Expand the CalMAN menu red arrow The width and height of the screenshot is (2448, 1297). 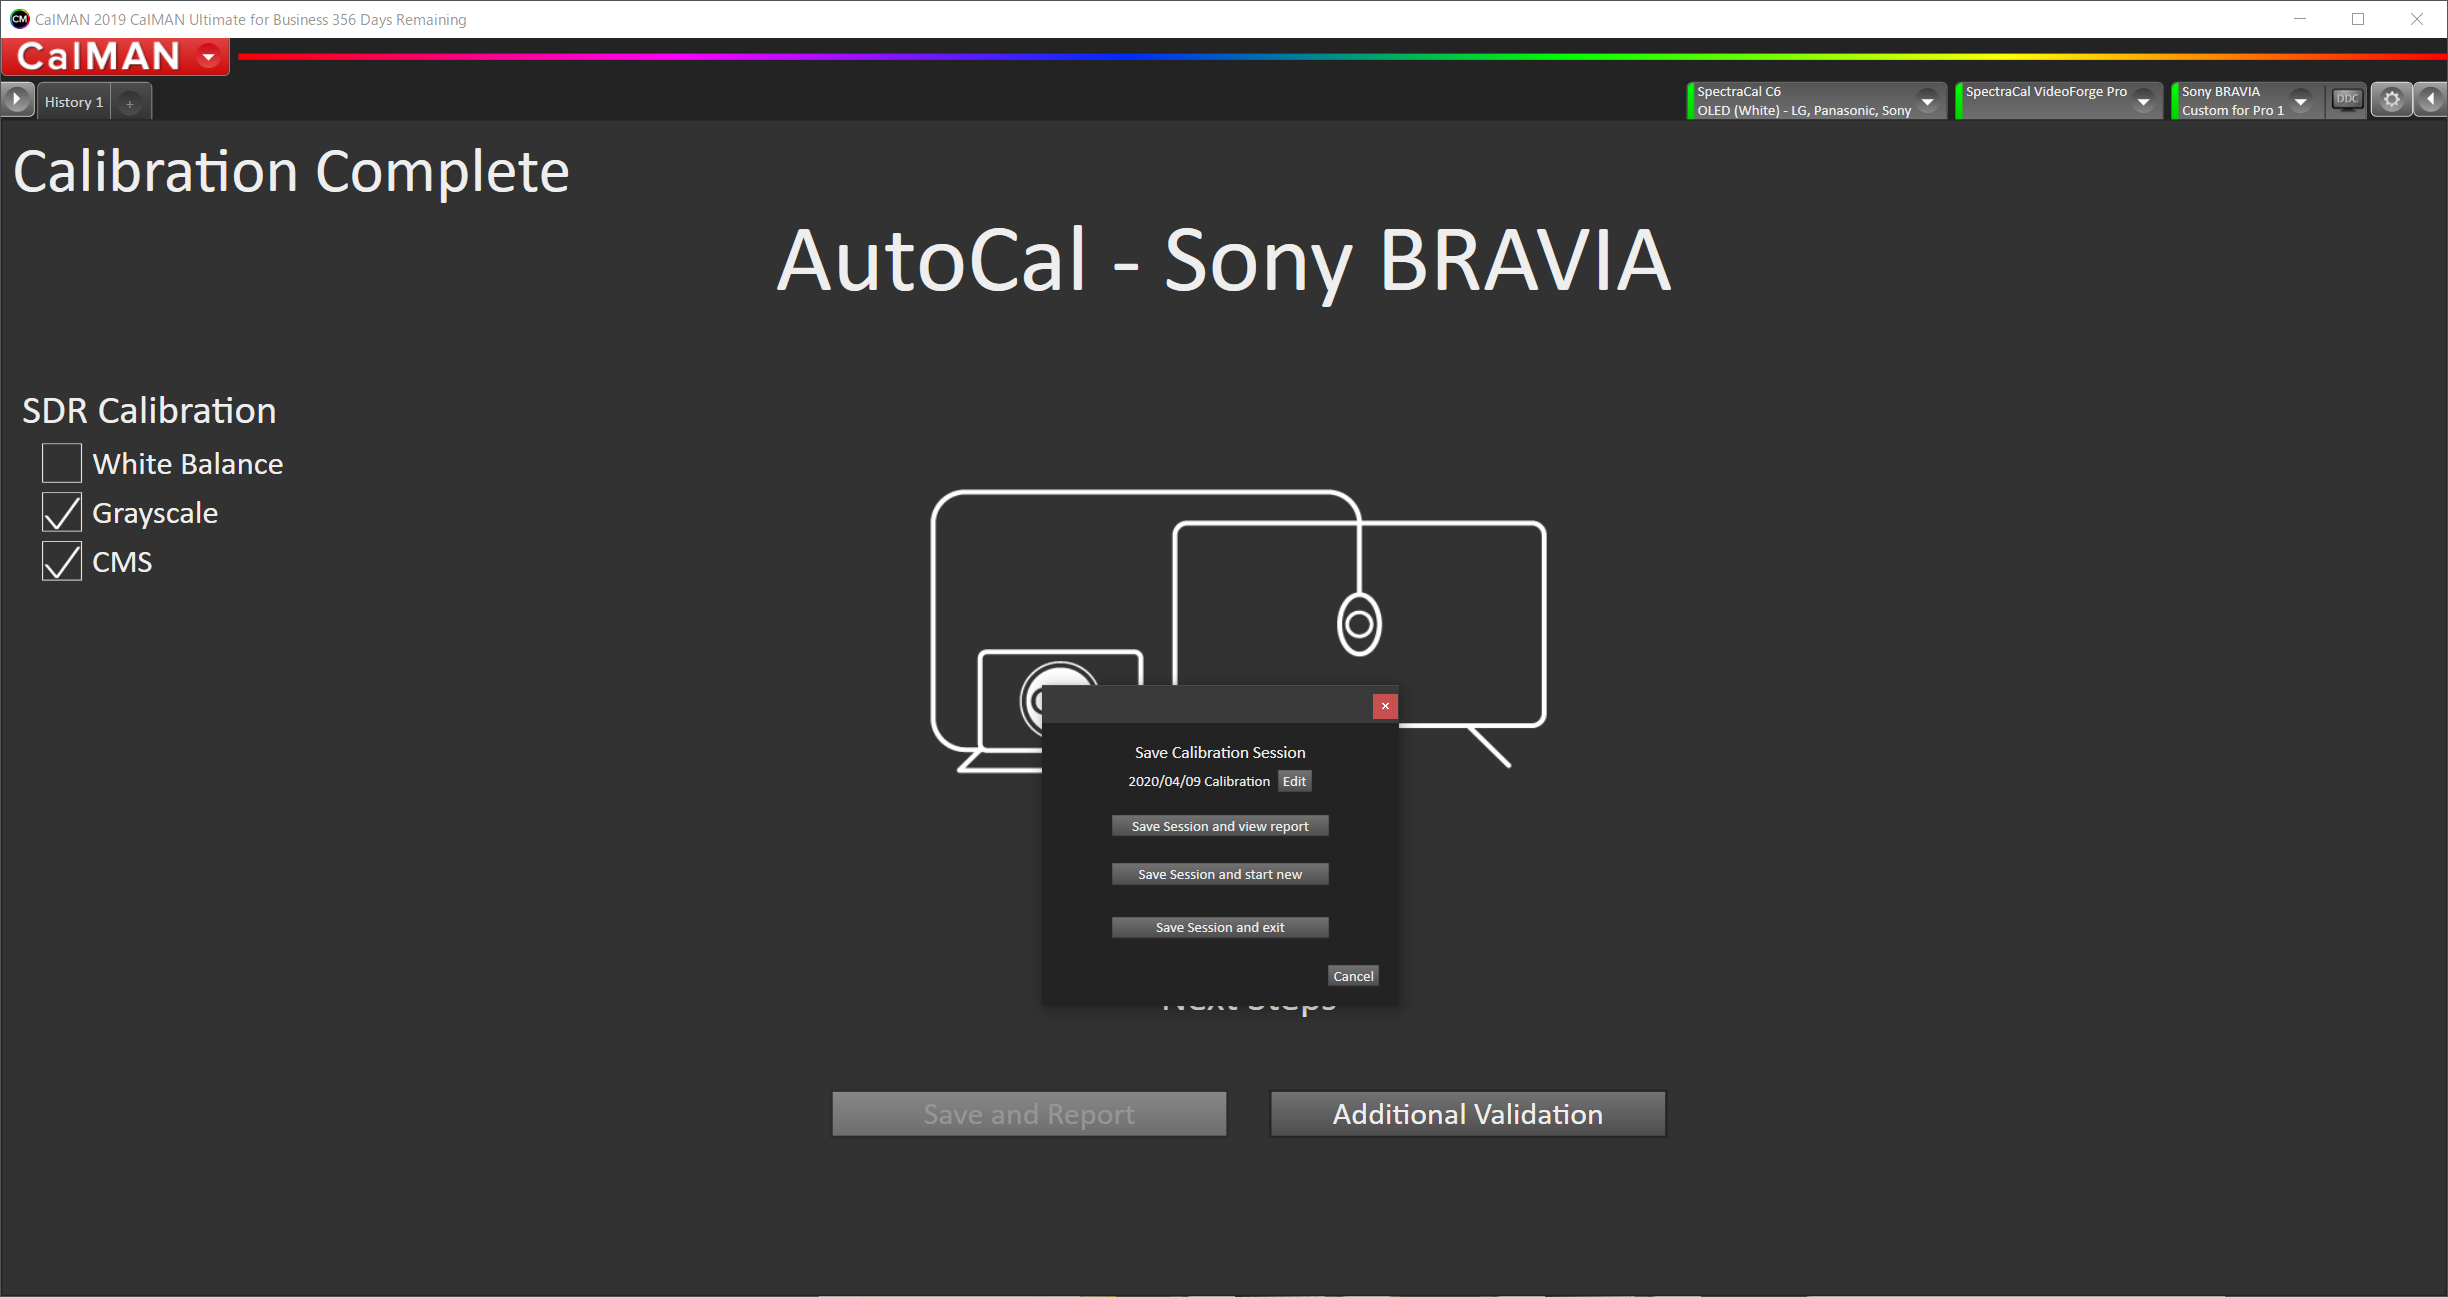point(209,57)
